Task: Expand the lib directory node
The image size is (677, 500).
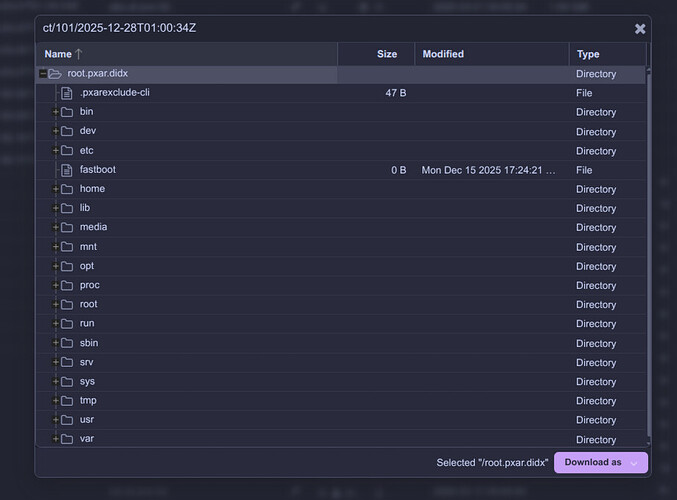Action: [x=55, y=208]
